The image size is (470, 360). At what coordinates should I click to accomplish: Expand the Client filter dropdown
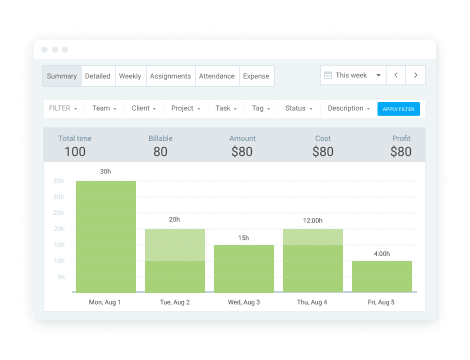[144, 108]
